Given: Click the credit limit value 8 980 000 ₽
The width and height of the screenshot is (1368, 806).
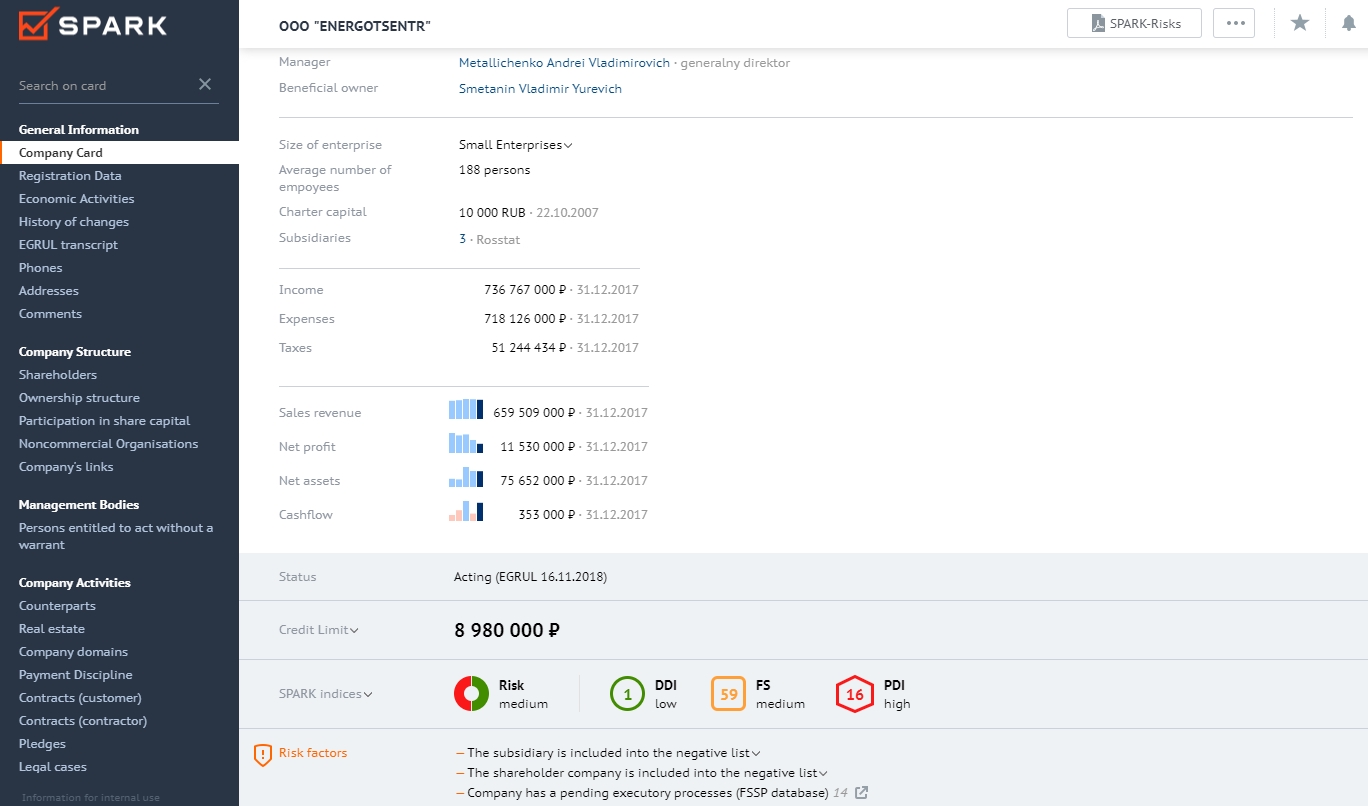Looking at the screenshot, I should 507,630.
